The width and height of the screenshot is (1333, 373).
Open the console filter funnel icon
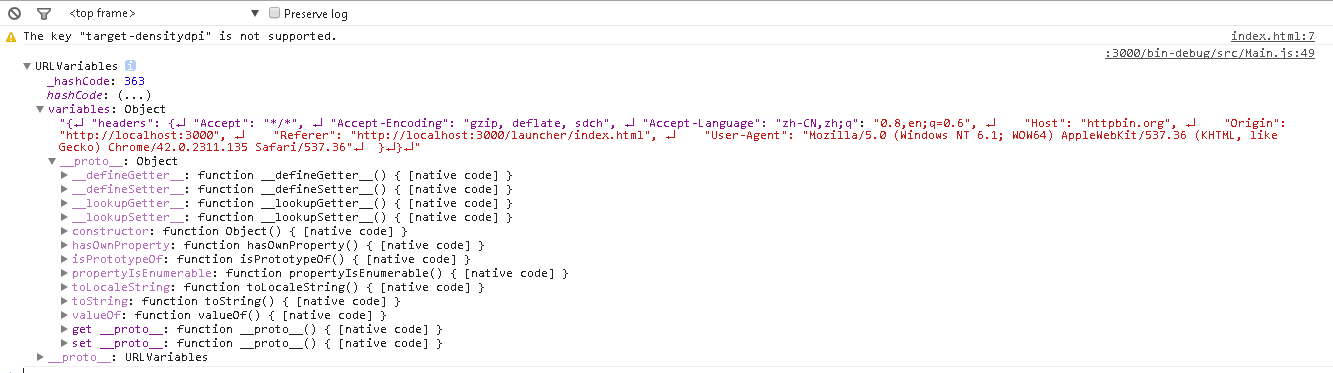(x=44, y=14)
